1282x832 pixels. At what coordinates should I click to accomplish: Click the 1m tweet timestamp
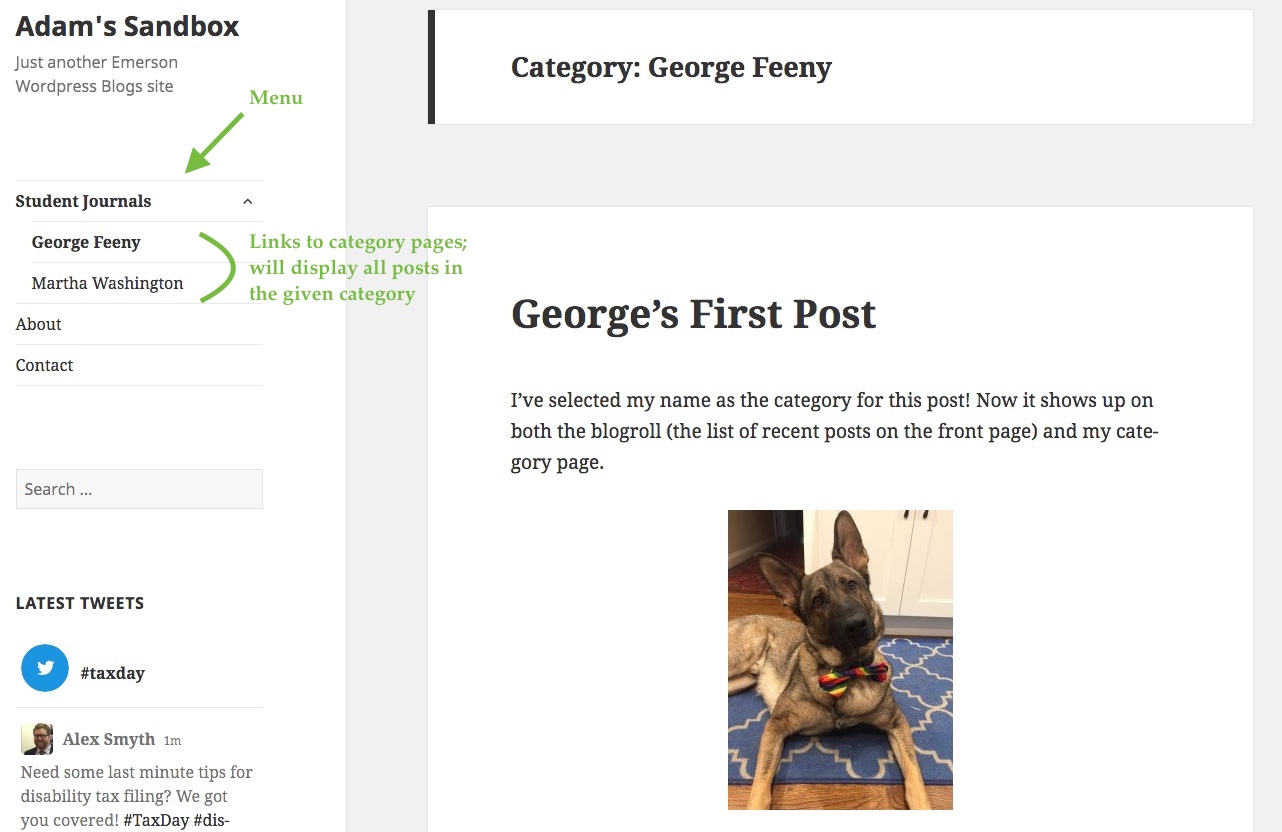(x=173, y=740)
